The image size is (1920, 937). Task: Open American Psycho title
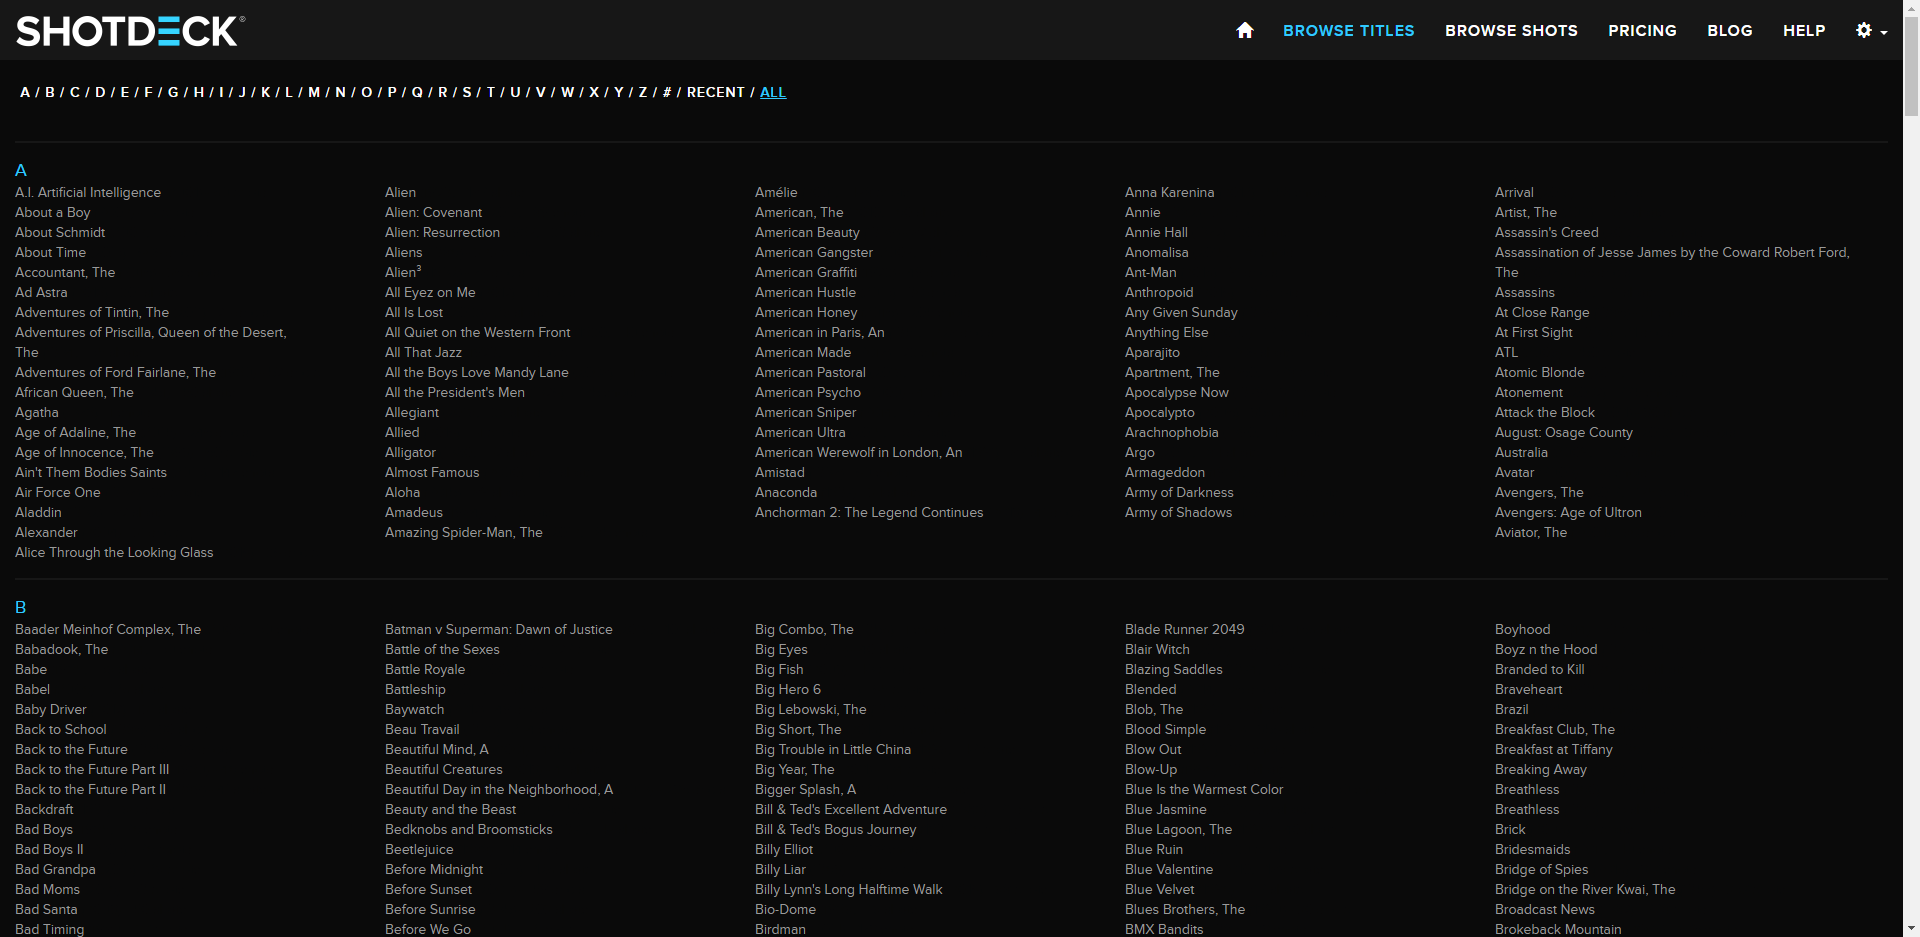point(808,392)
